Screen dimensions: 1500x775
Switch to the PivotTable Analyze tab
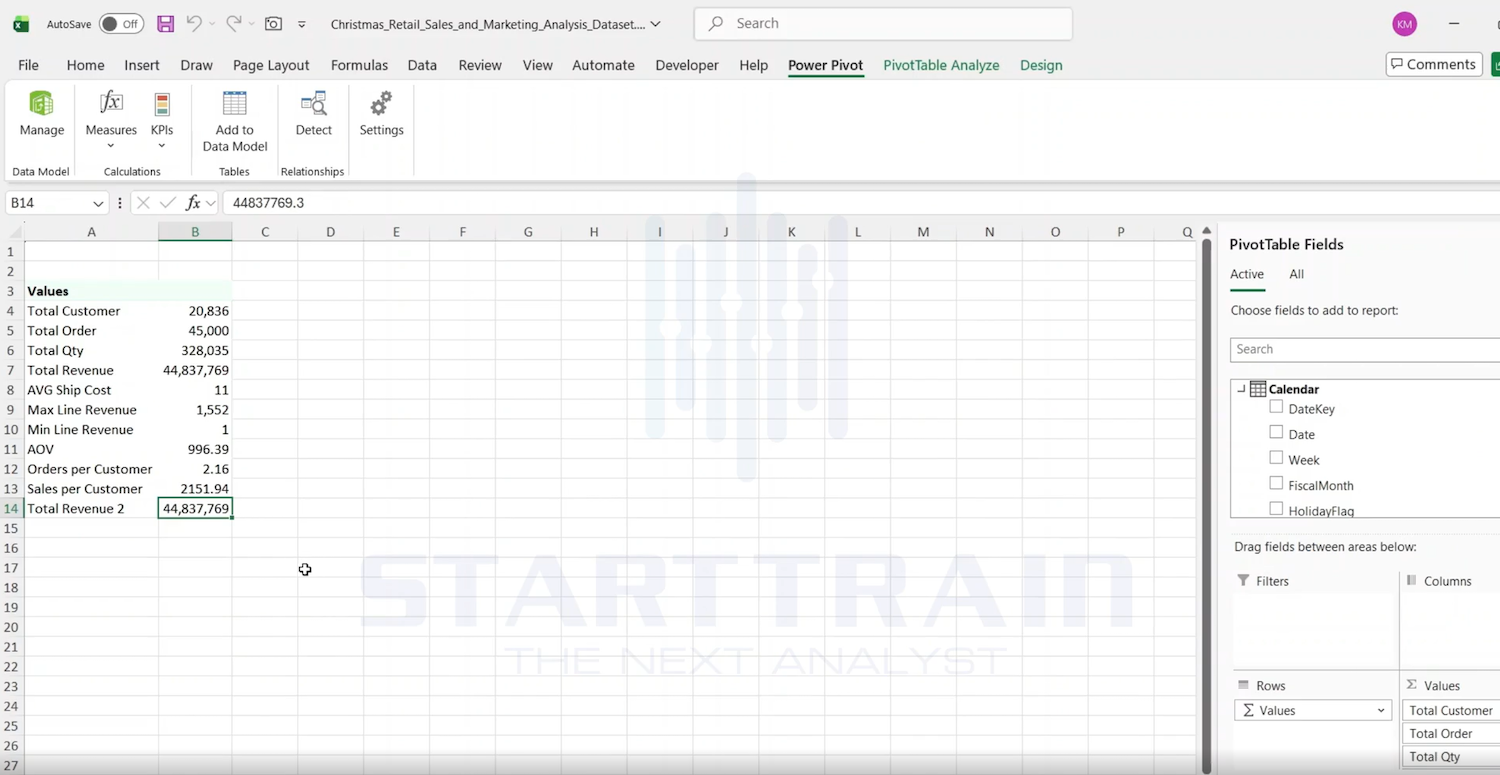941,65
